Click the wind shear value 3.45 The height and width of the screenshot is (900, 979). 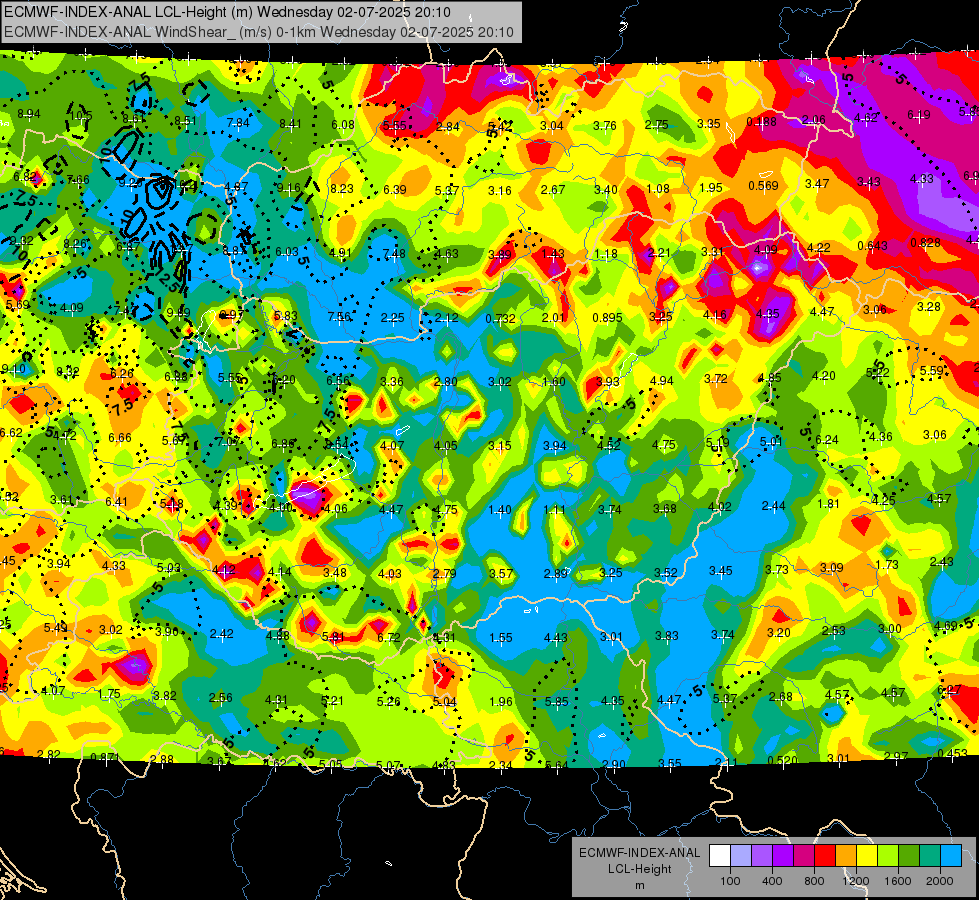coord(721,570)
